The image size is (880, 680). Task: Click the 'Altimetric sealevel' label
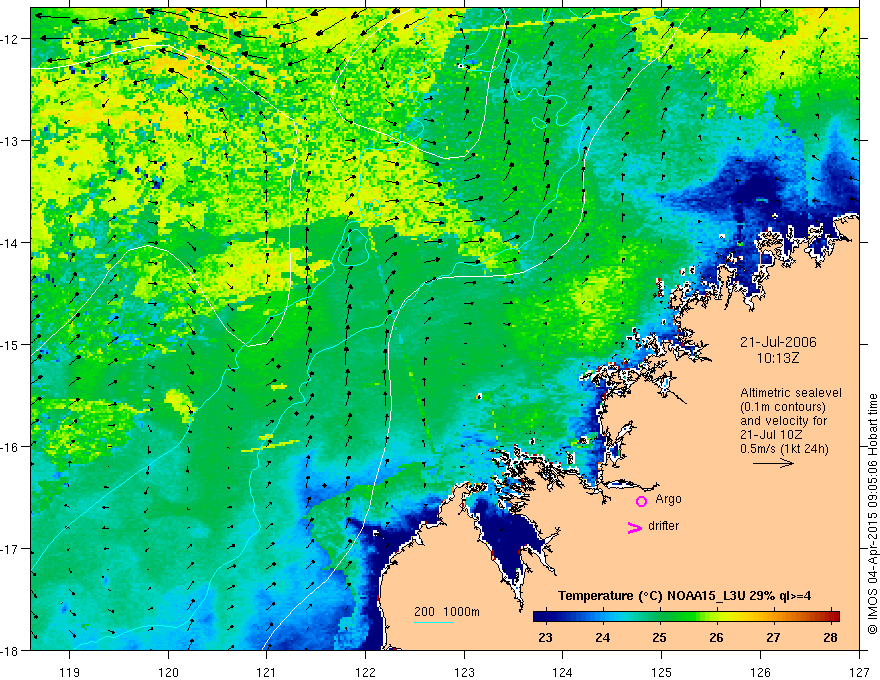click(791, 393)
